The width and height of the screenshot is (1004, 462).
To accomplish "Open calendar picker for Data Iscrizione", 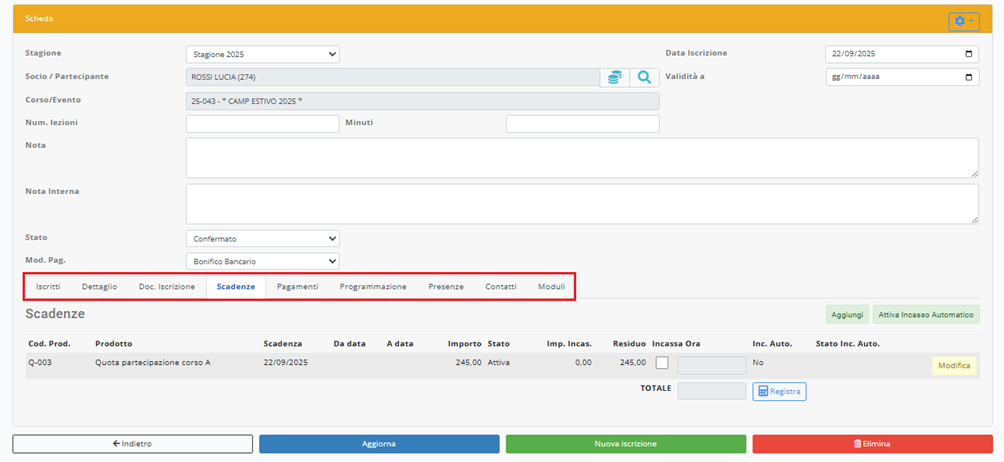I will point(967,54).
